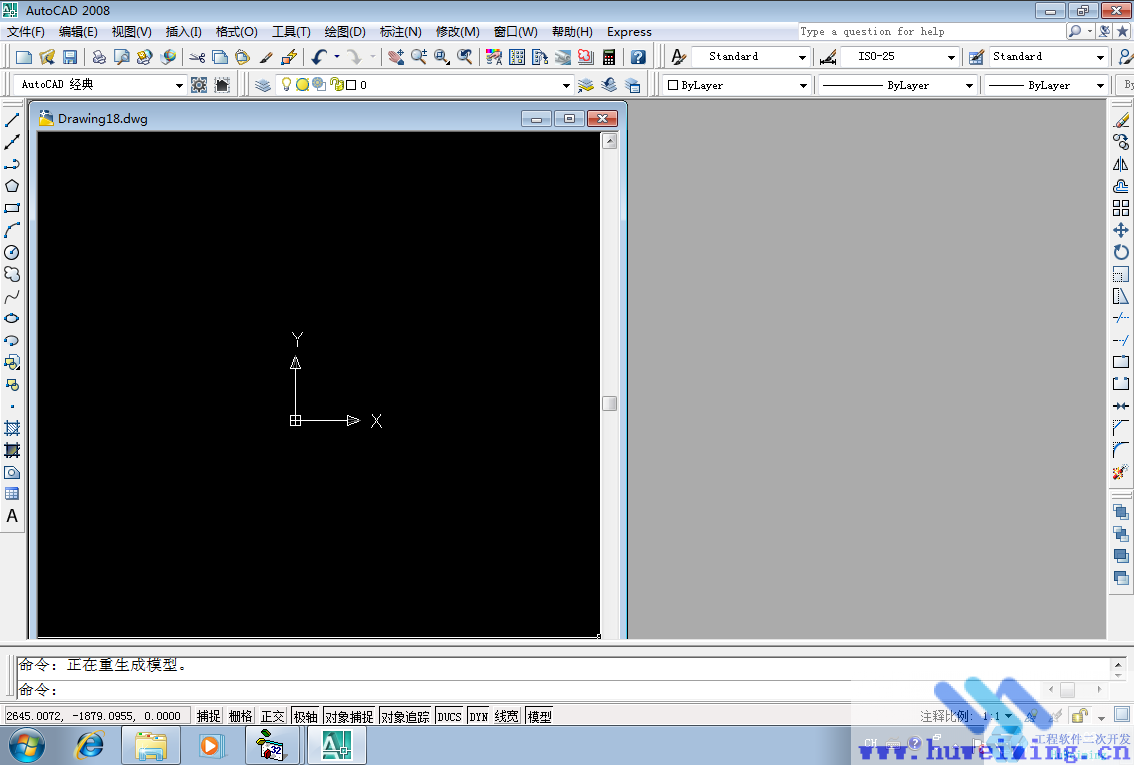This screenshot has width=1134, height=765.
Task: Click the 模型 model space button
Action: [x=540, y=716]
